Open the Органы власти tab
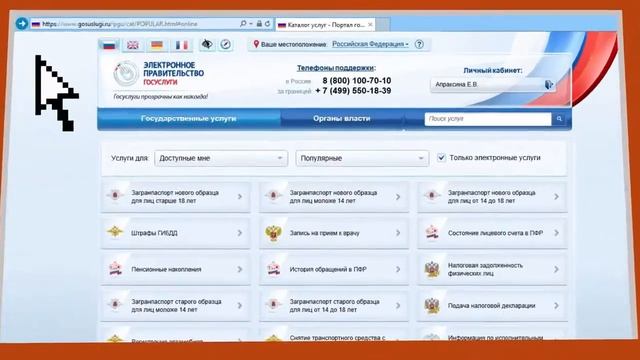The image size is (640, 360). [x=342, y=119]
